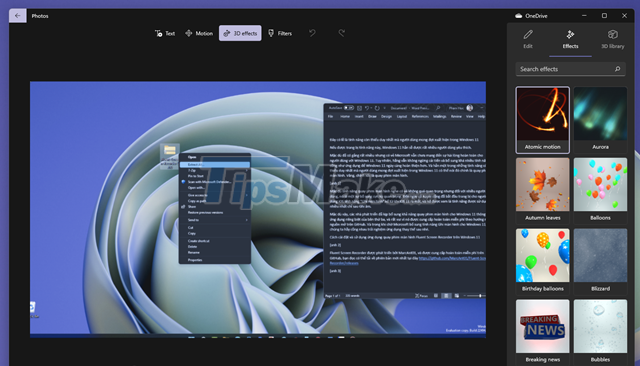This screenshot has height=366, width=640.
Task: Redo the last change
Action: tap(342, 33)
